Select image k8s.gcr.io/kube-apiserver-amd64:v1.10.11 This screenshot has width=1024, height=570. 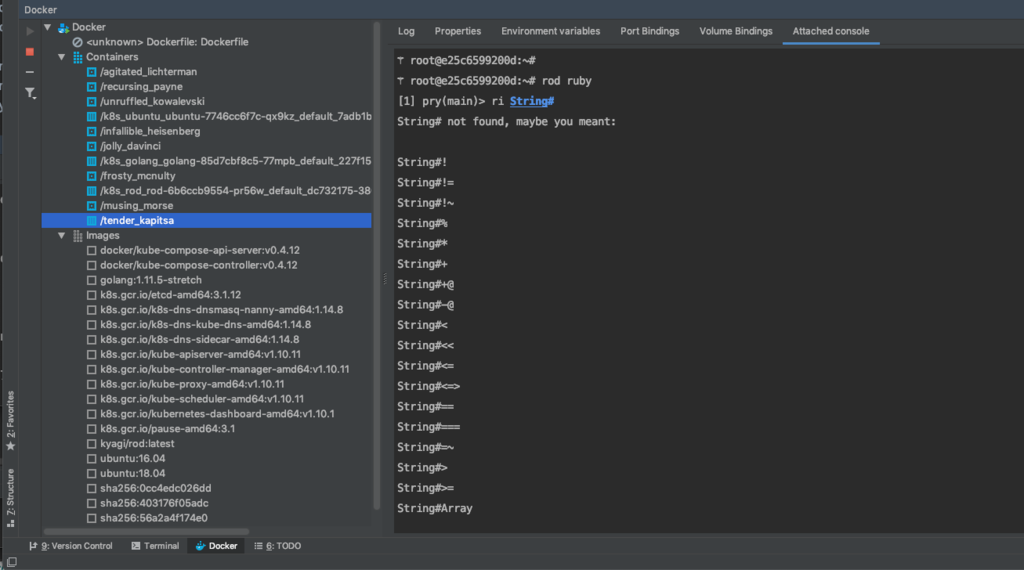[x=200, y=355]
